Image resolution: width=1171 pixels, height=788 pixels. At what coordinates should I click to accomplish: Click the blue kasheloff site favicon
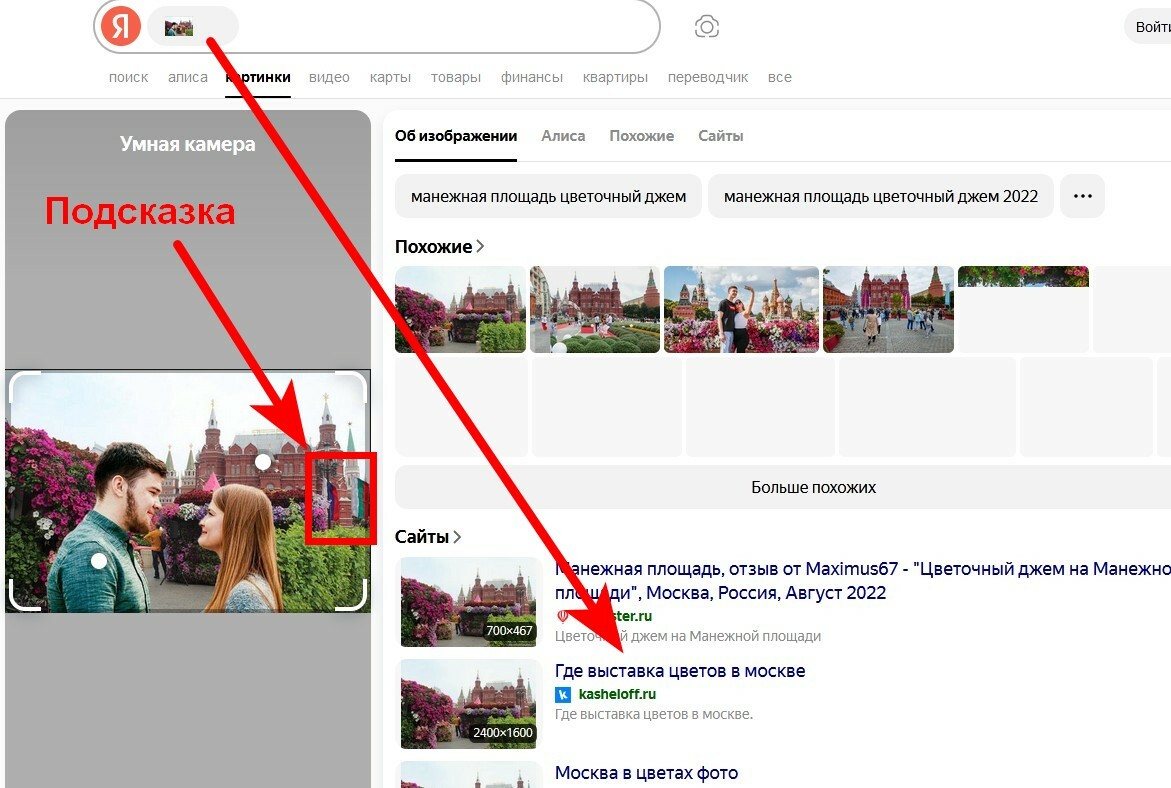tap(563, 695)
